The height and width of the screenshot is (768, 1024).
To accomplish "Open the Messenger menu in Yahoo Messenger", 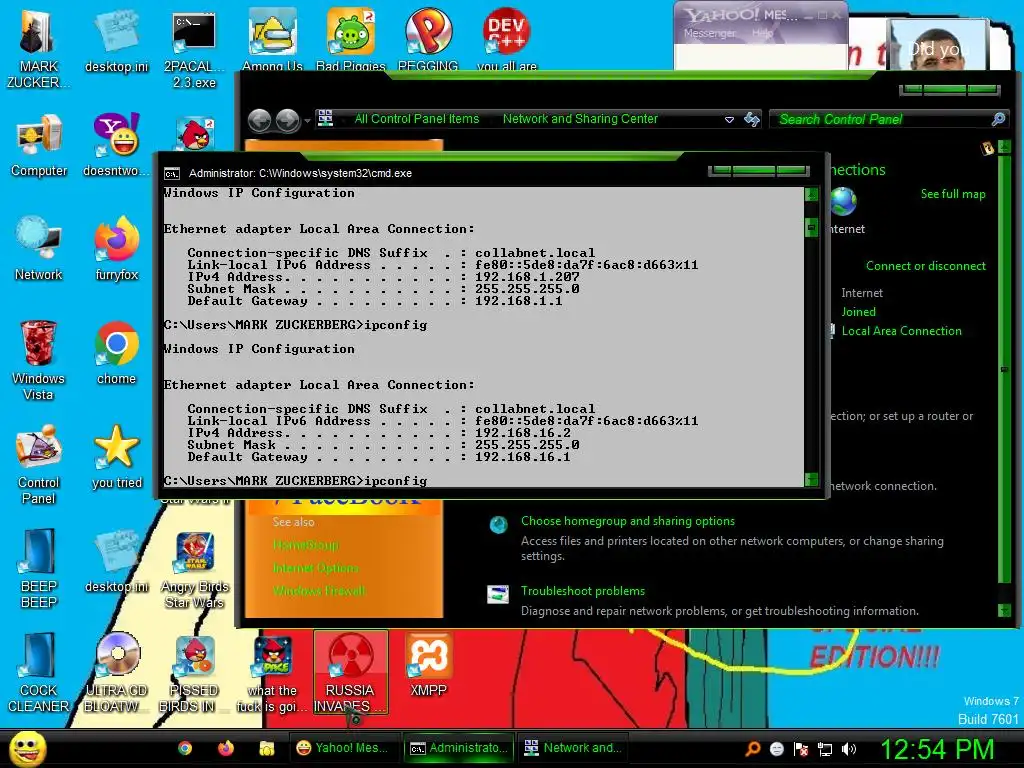I will 709,33.
